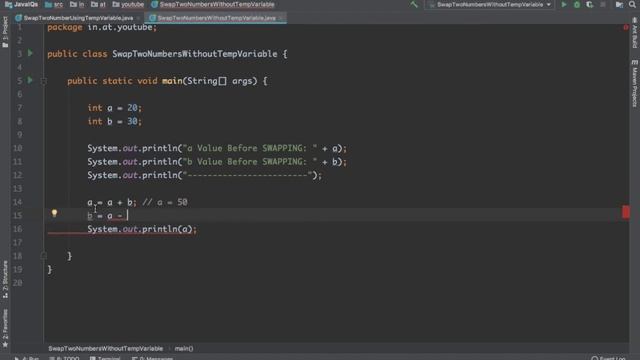Click the Build project hammer icon
The image size is (640, 360).
point(414,4)
